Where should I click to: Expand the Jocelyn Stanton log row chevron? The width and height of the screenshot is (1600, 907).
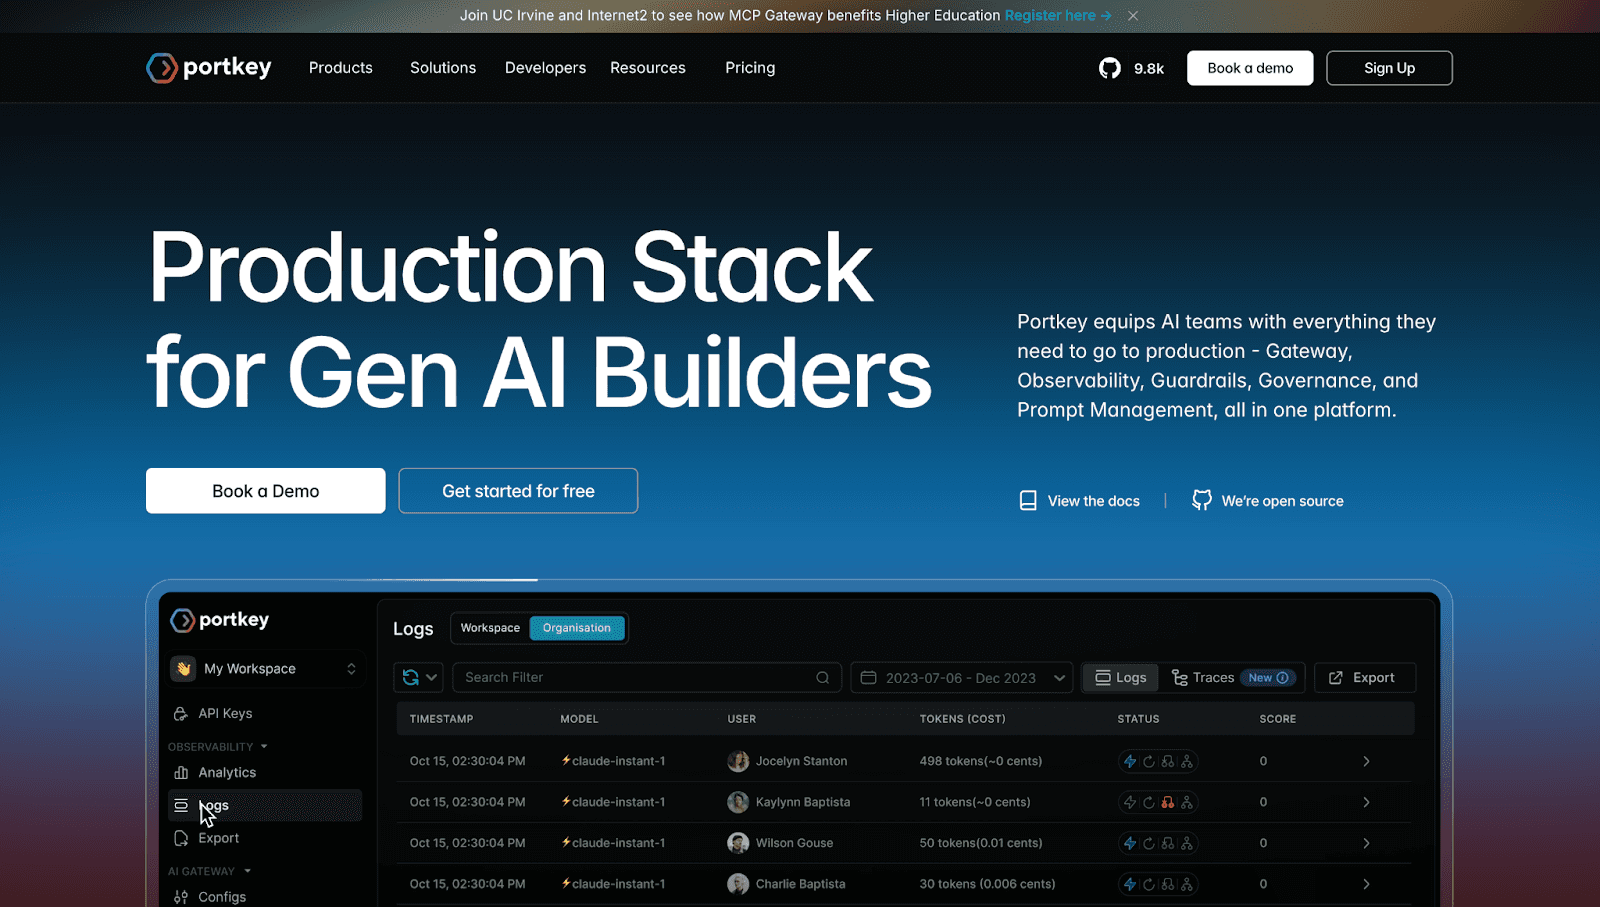(x=1366, y=761)
